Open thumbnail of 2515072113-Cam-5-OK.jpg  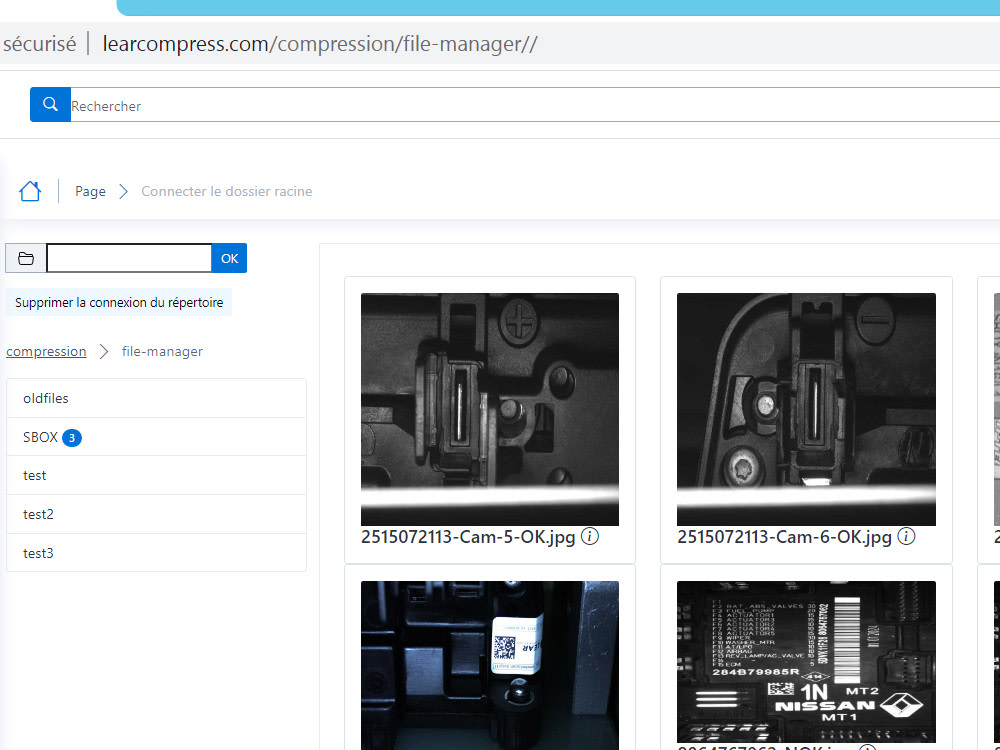point(490,409)
